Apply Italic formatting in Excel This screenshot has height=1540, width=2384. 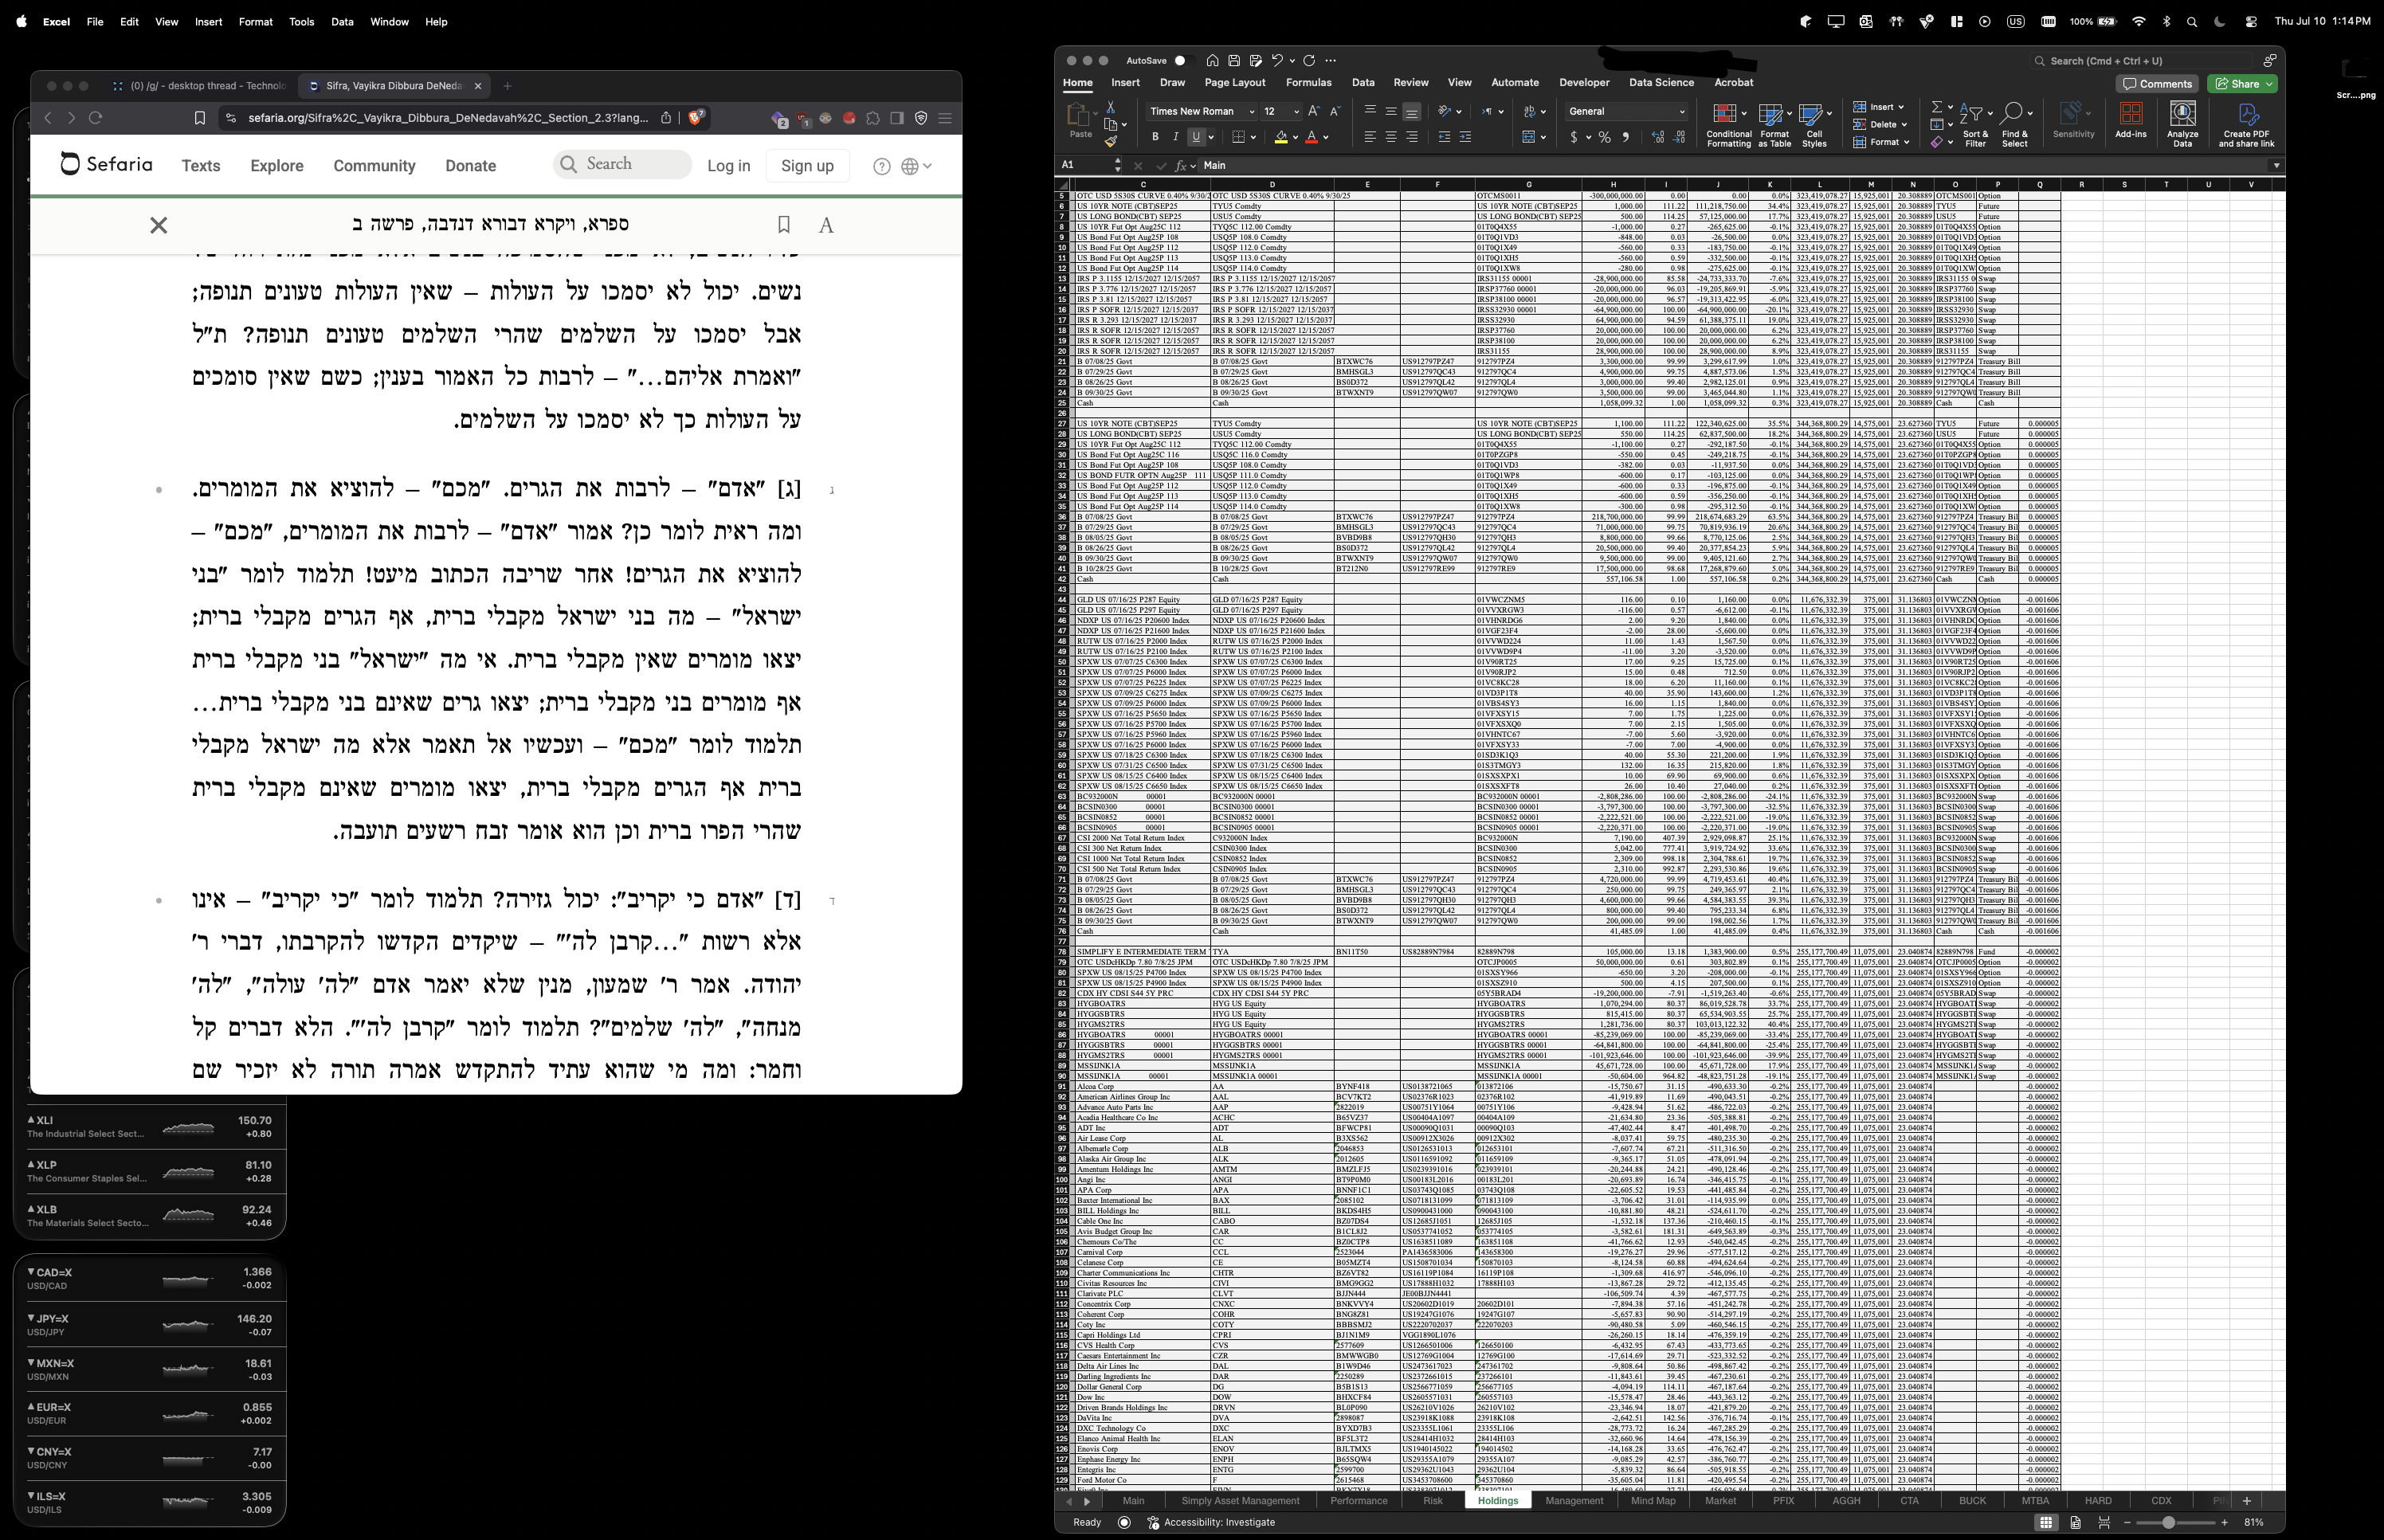click(1175, 137)
